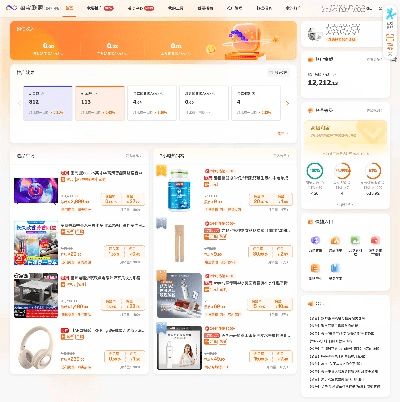
Task: Open the green picture quick-entry icon
Action: (355, 240)
